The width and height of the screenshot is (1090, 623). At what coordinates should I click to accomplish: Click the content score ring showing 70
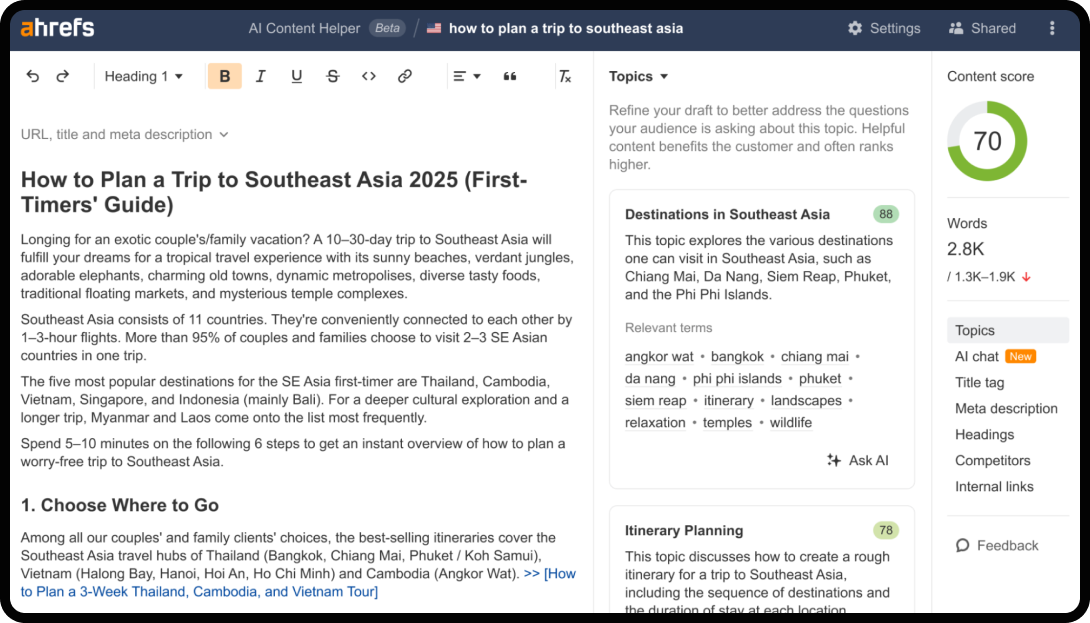click(987, 141)
